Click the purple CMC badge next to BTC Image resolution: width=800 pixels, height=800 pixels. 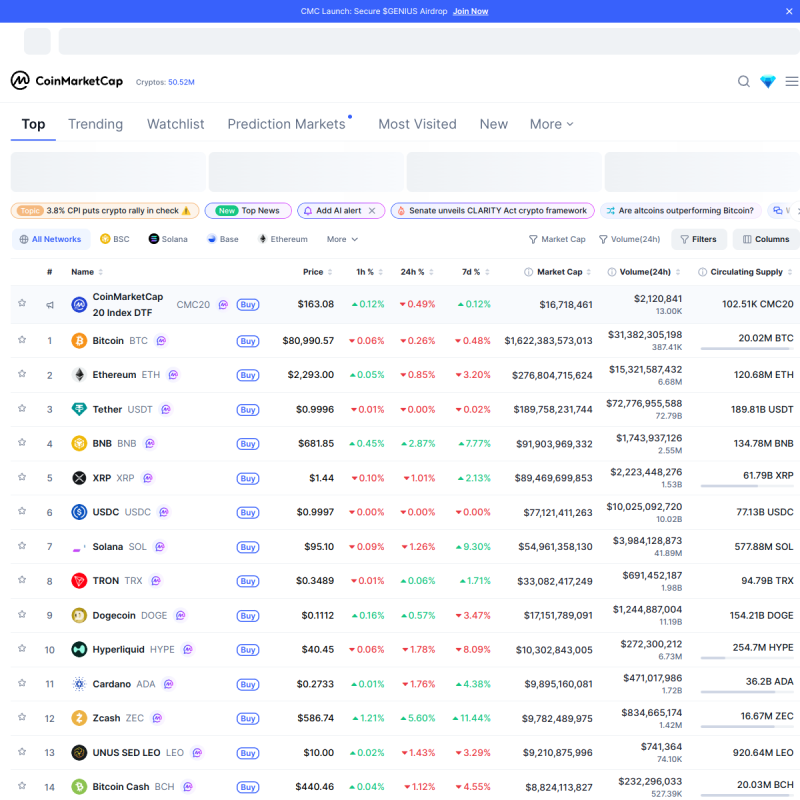pos(161,341)
